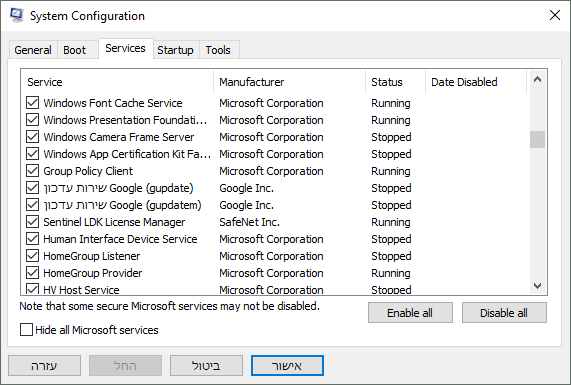Click Google Inc. cell in gupdate row

247,188
